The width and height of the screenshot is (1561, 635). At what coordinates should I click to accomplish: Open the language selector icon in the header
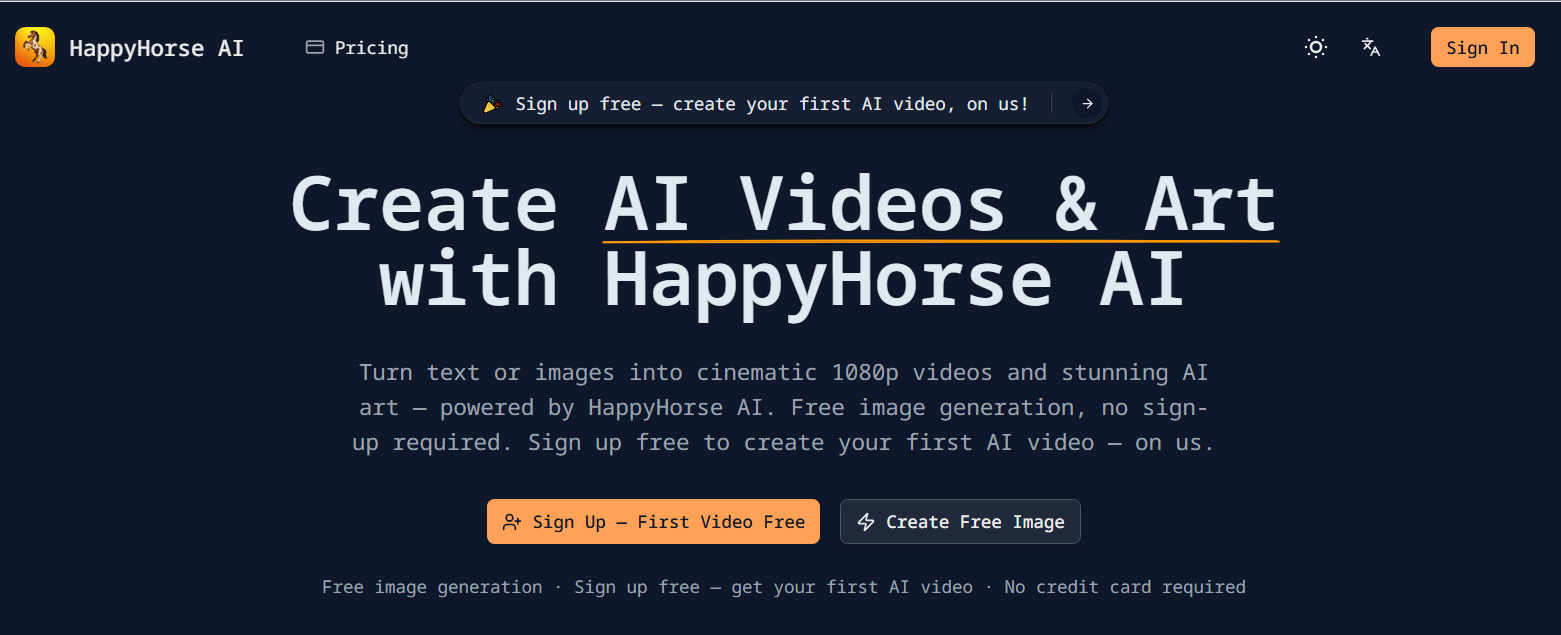(x=1370, y=47)
